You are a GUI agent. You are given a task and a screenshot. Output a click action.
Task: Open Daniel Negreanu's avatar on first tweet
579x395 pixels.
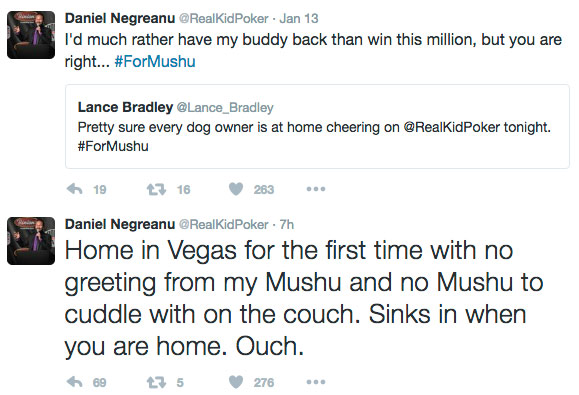coord(31,35)
